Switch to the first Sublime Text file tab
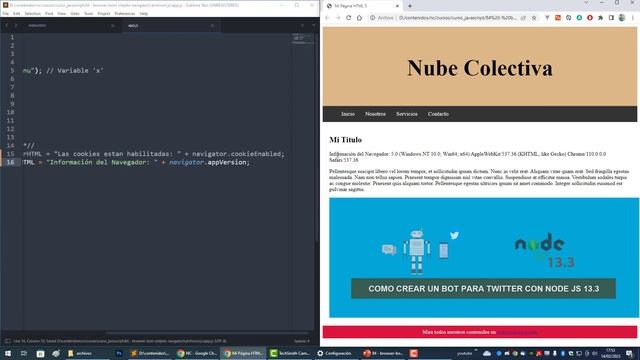This screenshot has height=360, width=640. [69, 26]
